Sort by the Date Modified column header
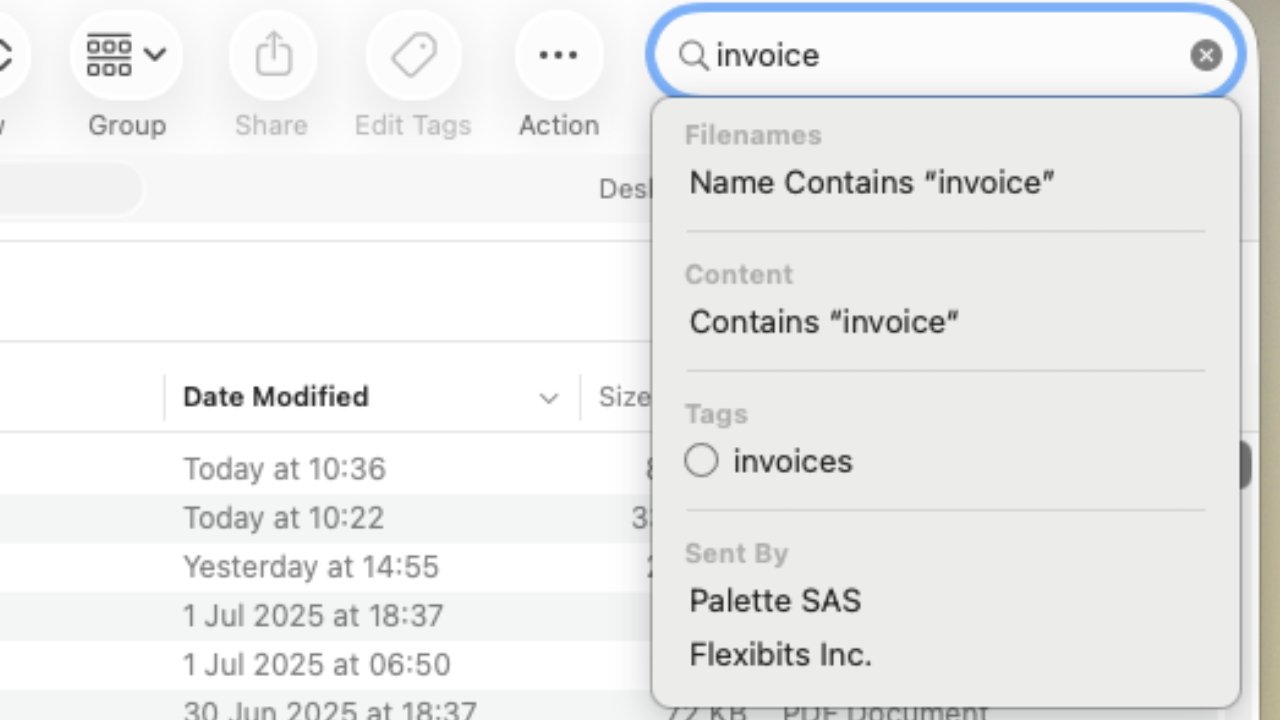The width and height of the screenshot is (1280, 720). click(372, 397)
